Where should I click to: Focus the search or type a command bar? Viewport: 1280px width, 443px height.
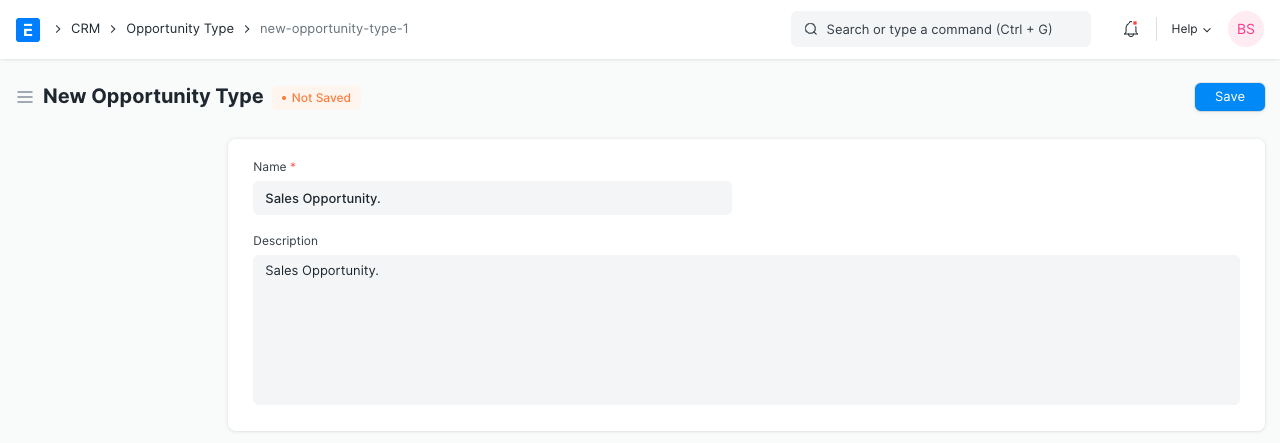(x=940, y=29)
